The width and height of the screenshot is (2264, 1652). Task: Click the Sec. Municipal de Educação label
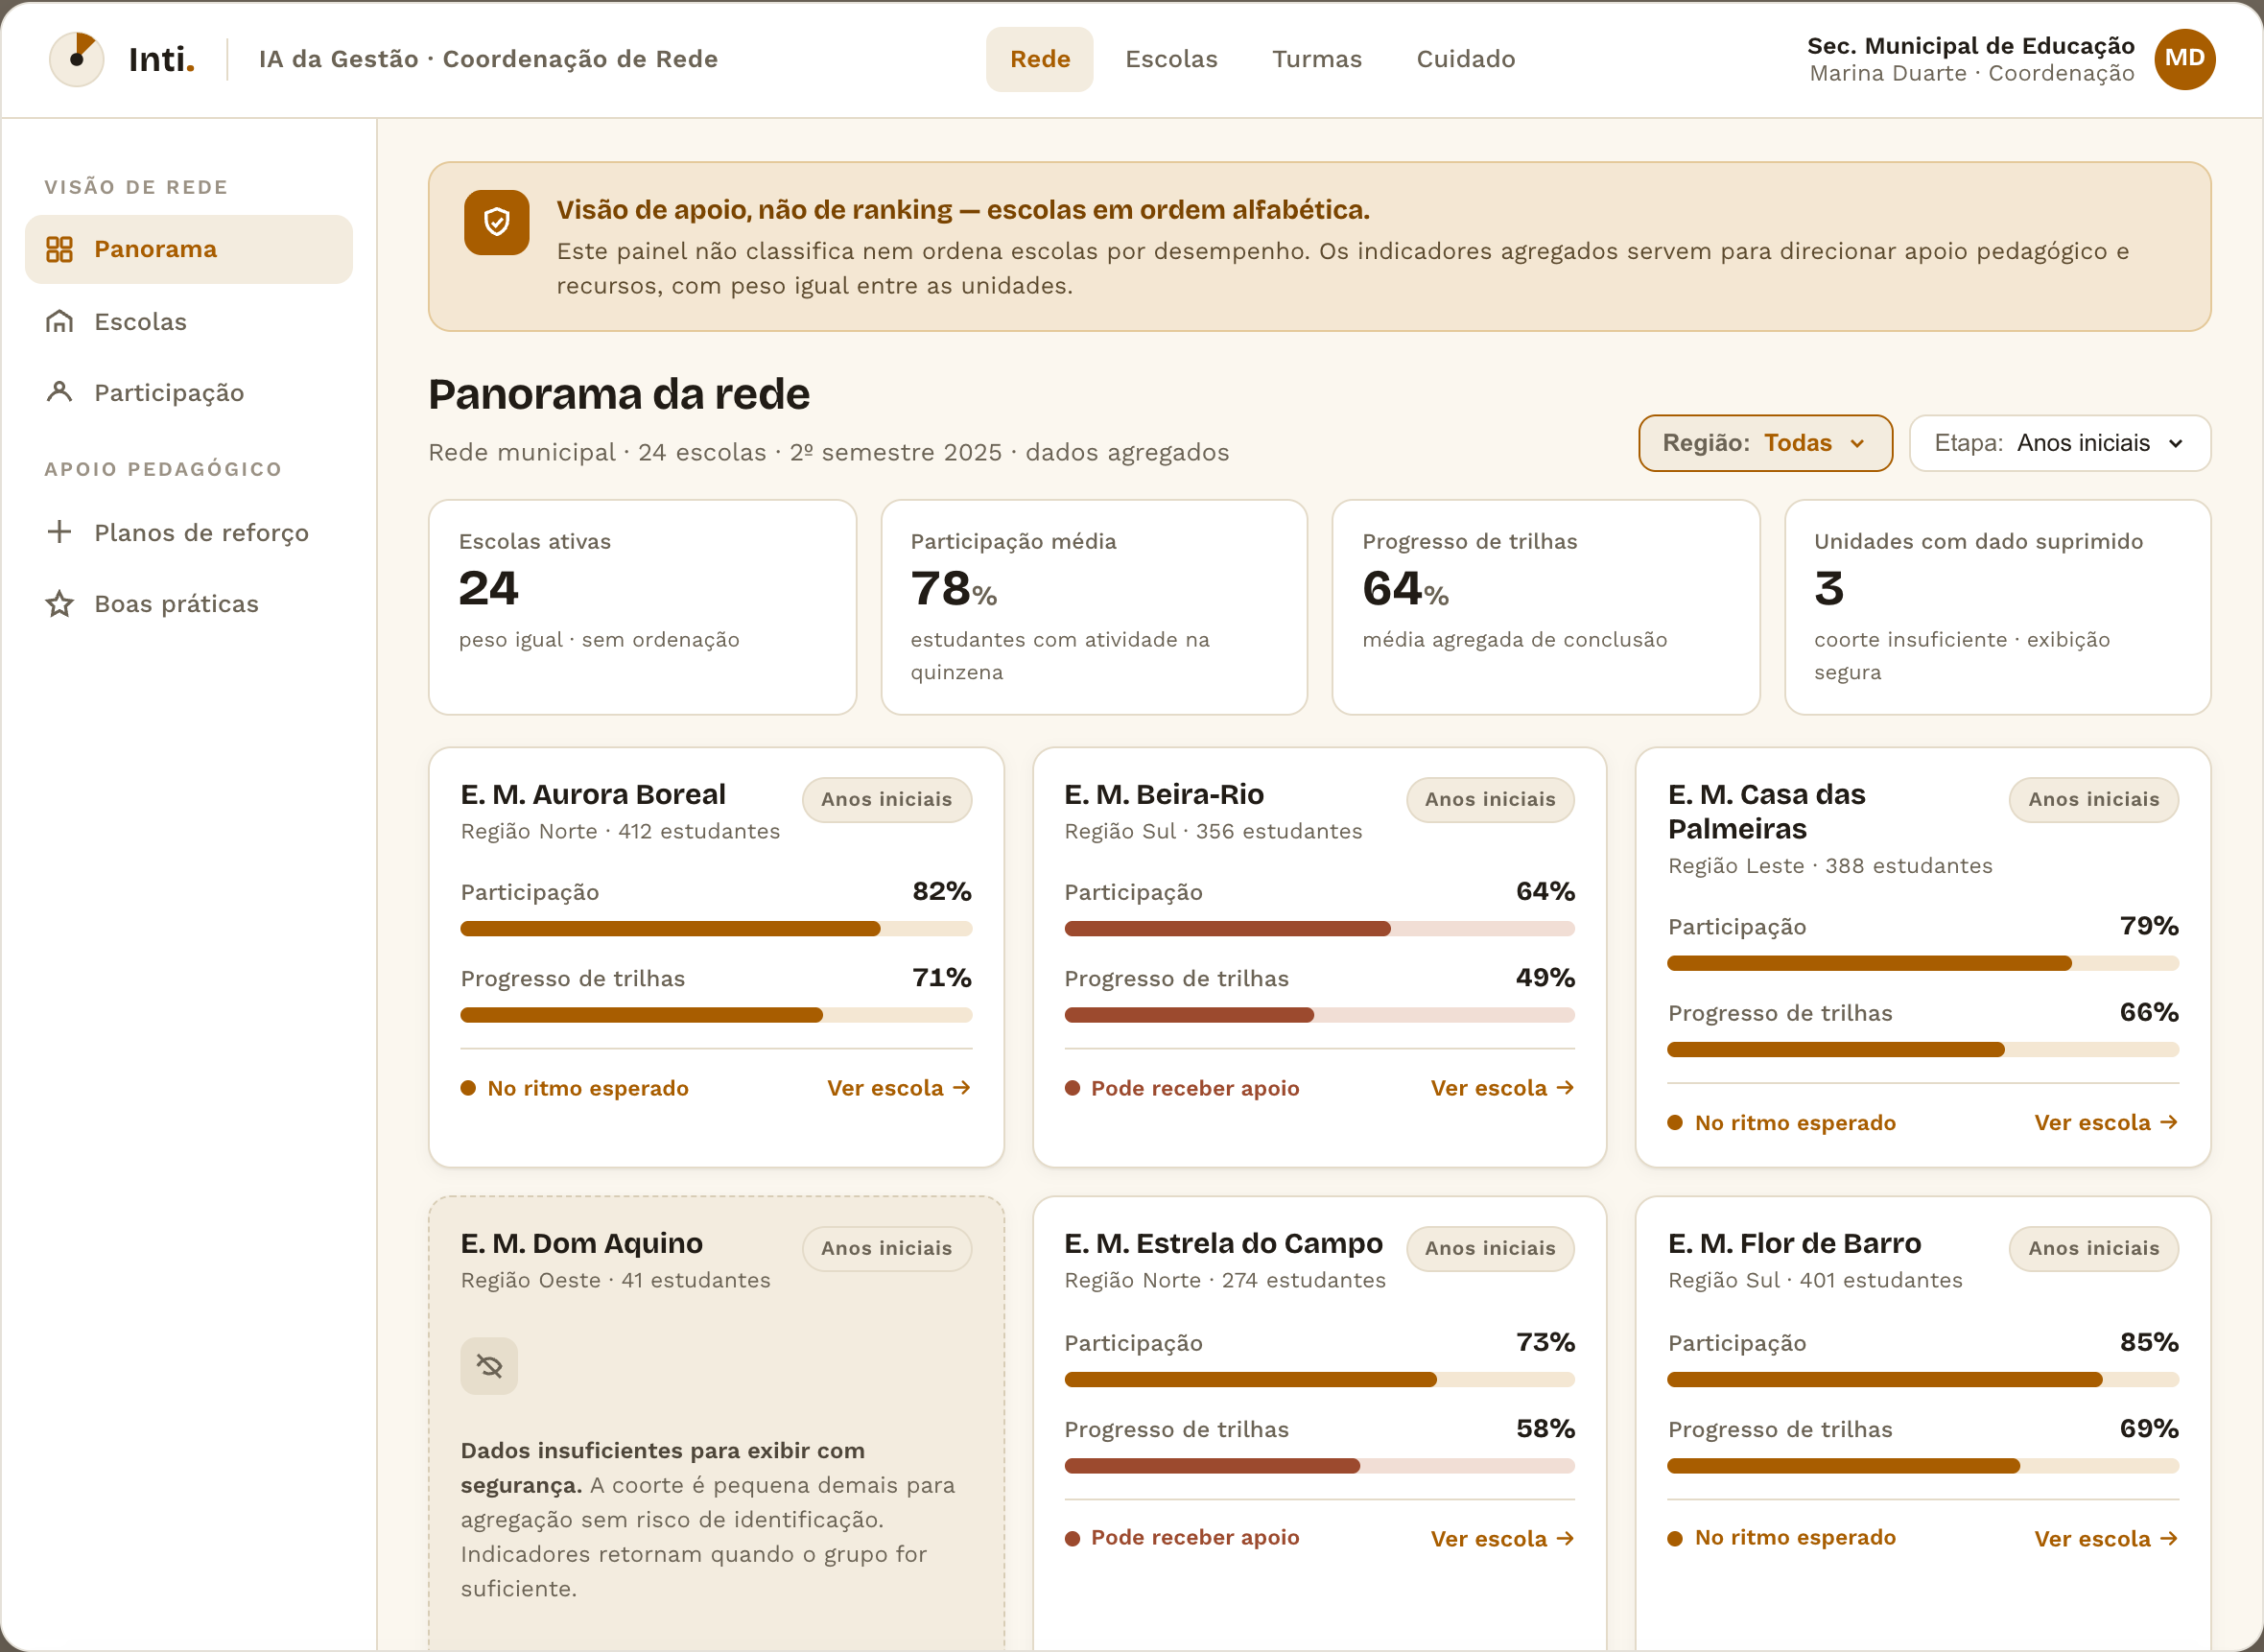pyautogui.click(x=1971, y=45)
